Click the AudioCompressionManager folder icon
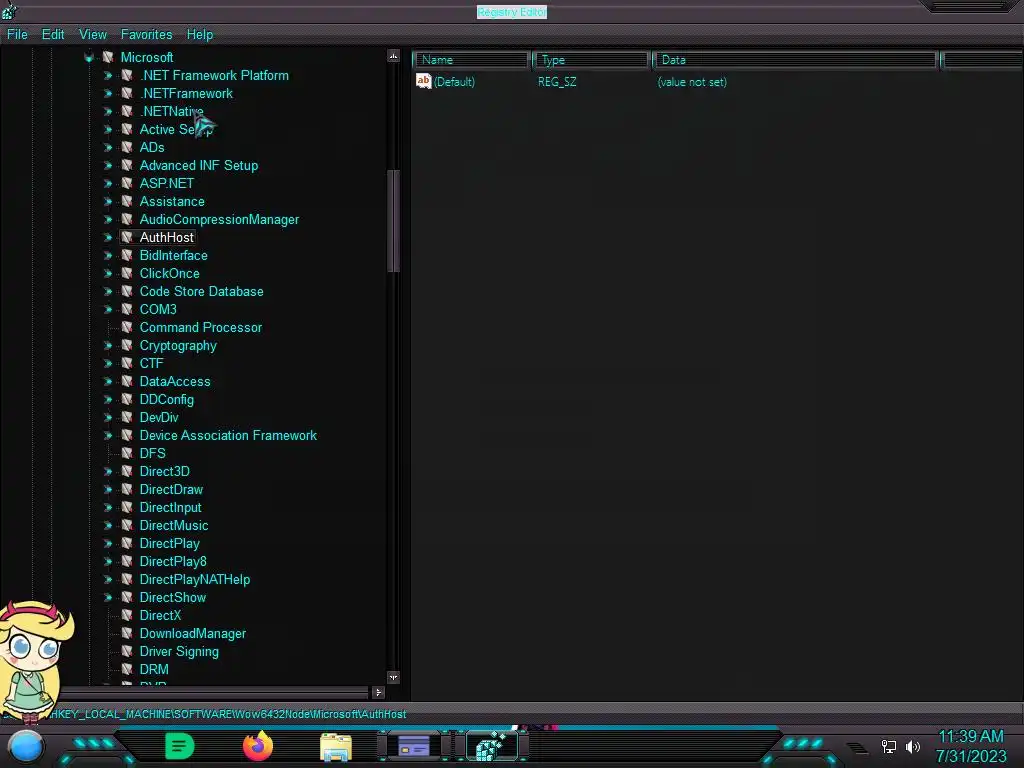Viewport: 1024px width, 768px height. [x=127, y=219]
